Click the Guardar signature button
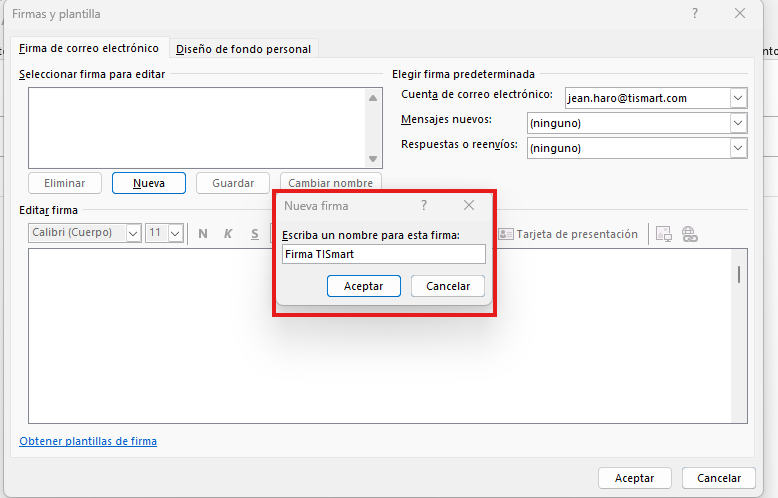778x498 pixels. [x=233, y=183]
